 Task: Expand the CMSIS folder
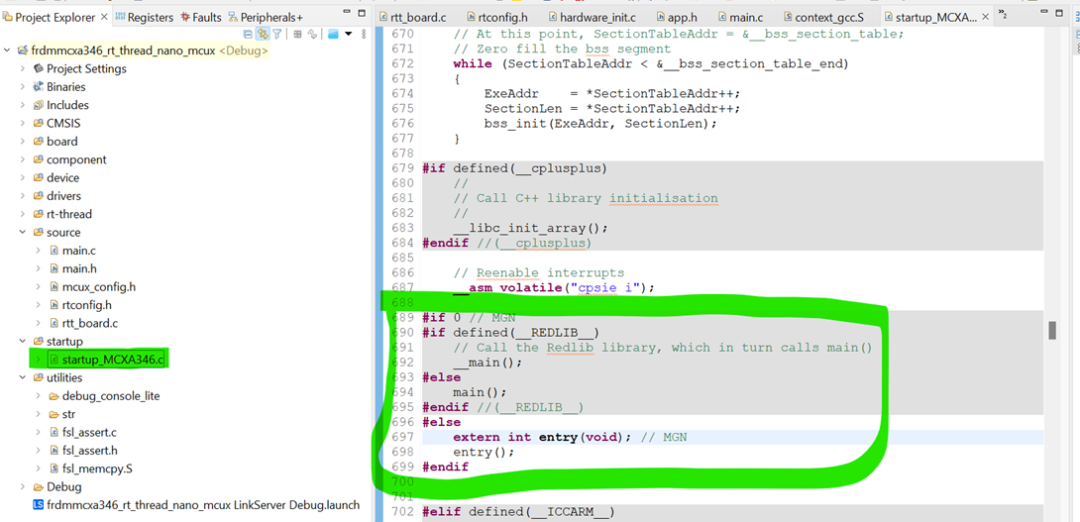tap(23, 123)
